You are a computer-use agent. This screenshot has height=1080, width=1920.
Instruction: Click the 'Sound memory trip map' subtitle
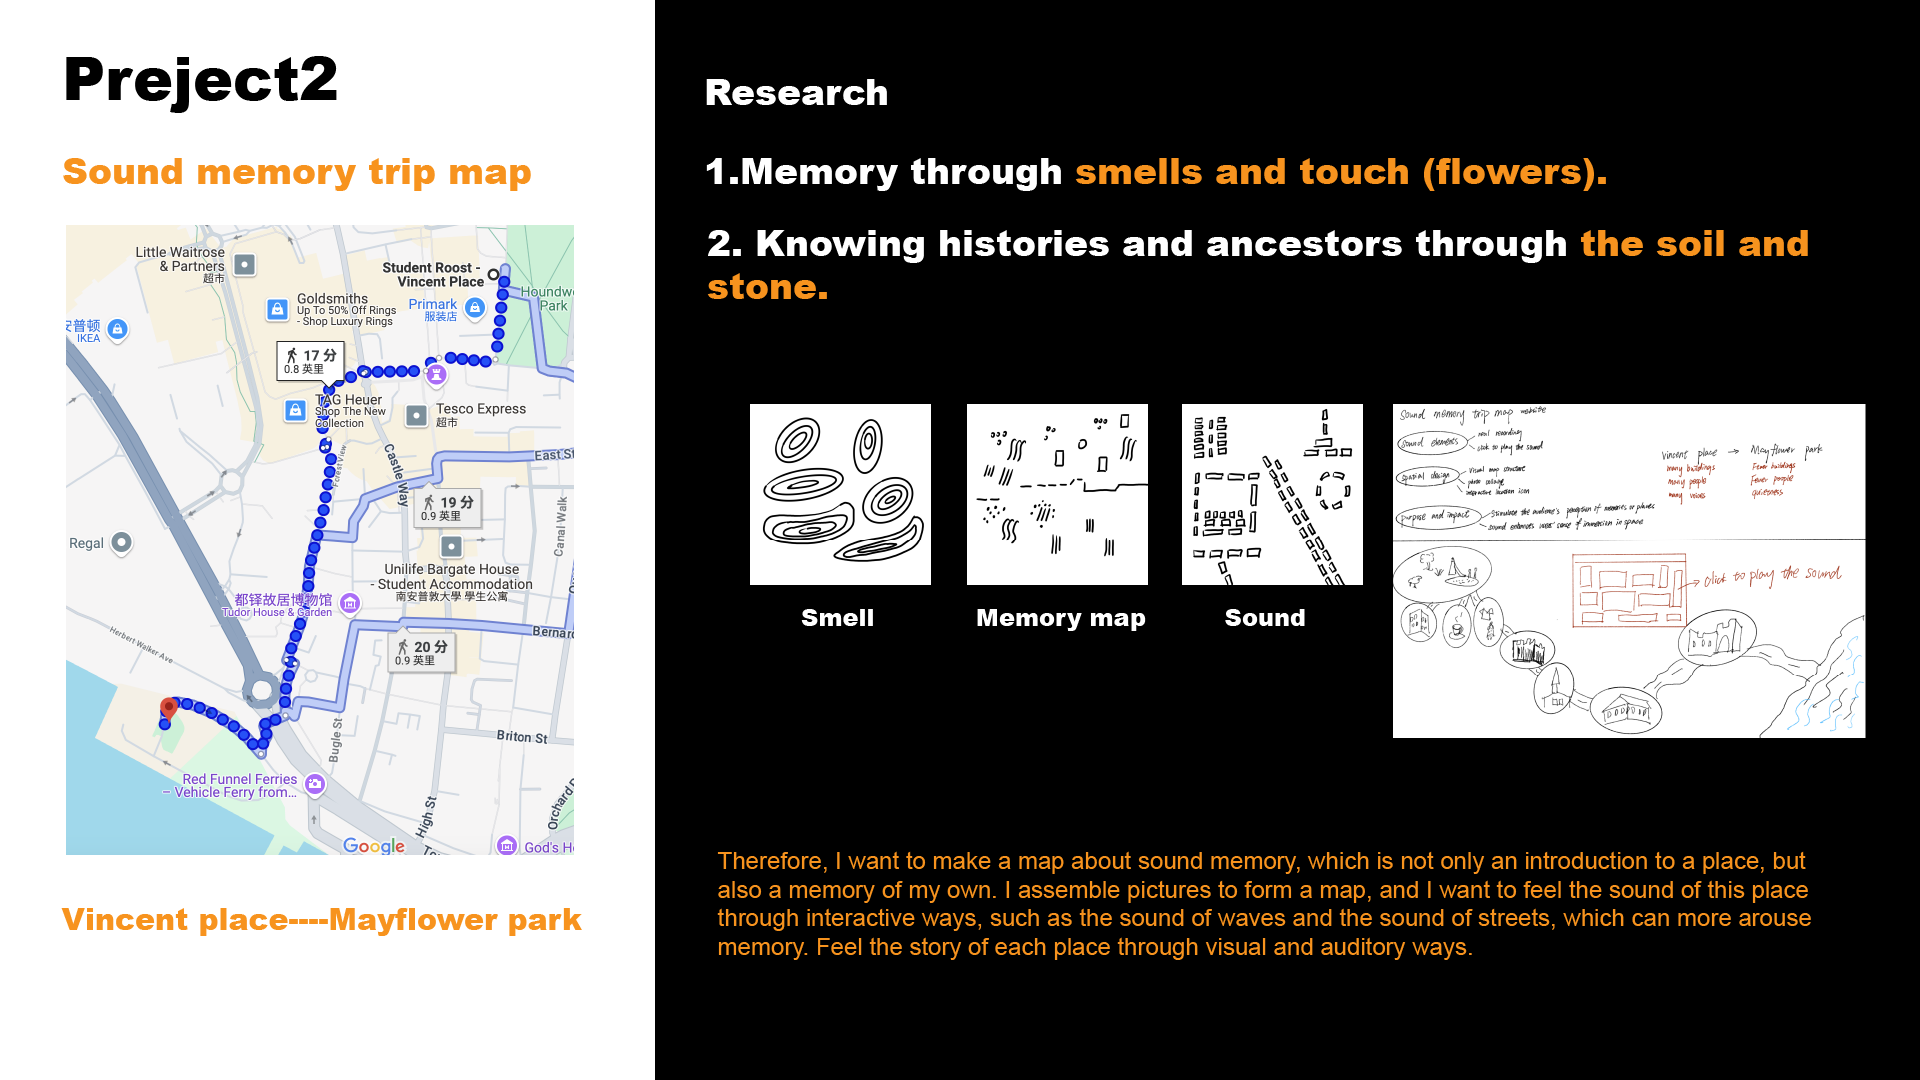(x=297, y=172)
